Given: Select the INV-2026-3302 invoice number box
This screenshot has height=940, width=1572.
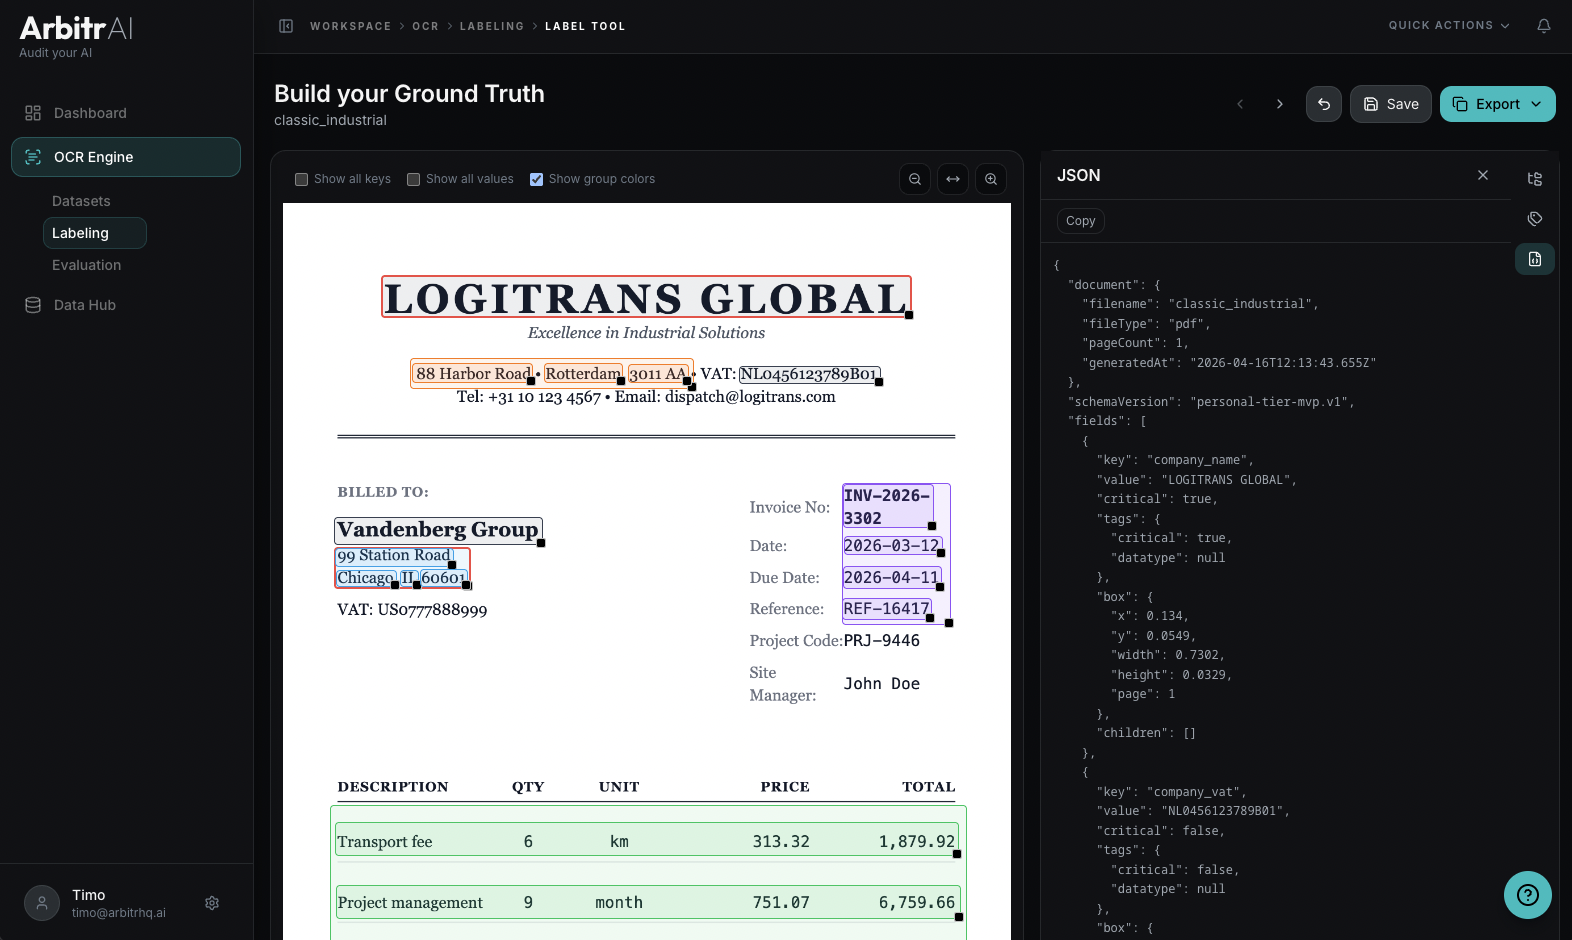Looking at the screenshot, I should click(888, 507).
